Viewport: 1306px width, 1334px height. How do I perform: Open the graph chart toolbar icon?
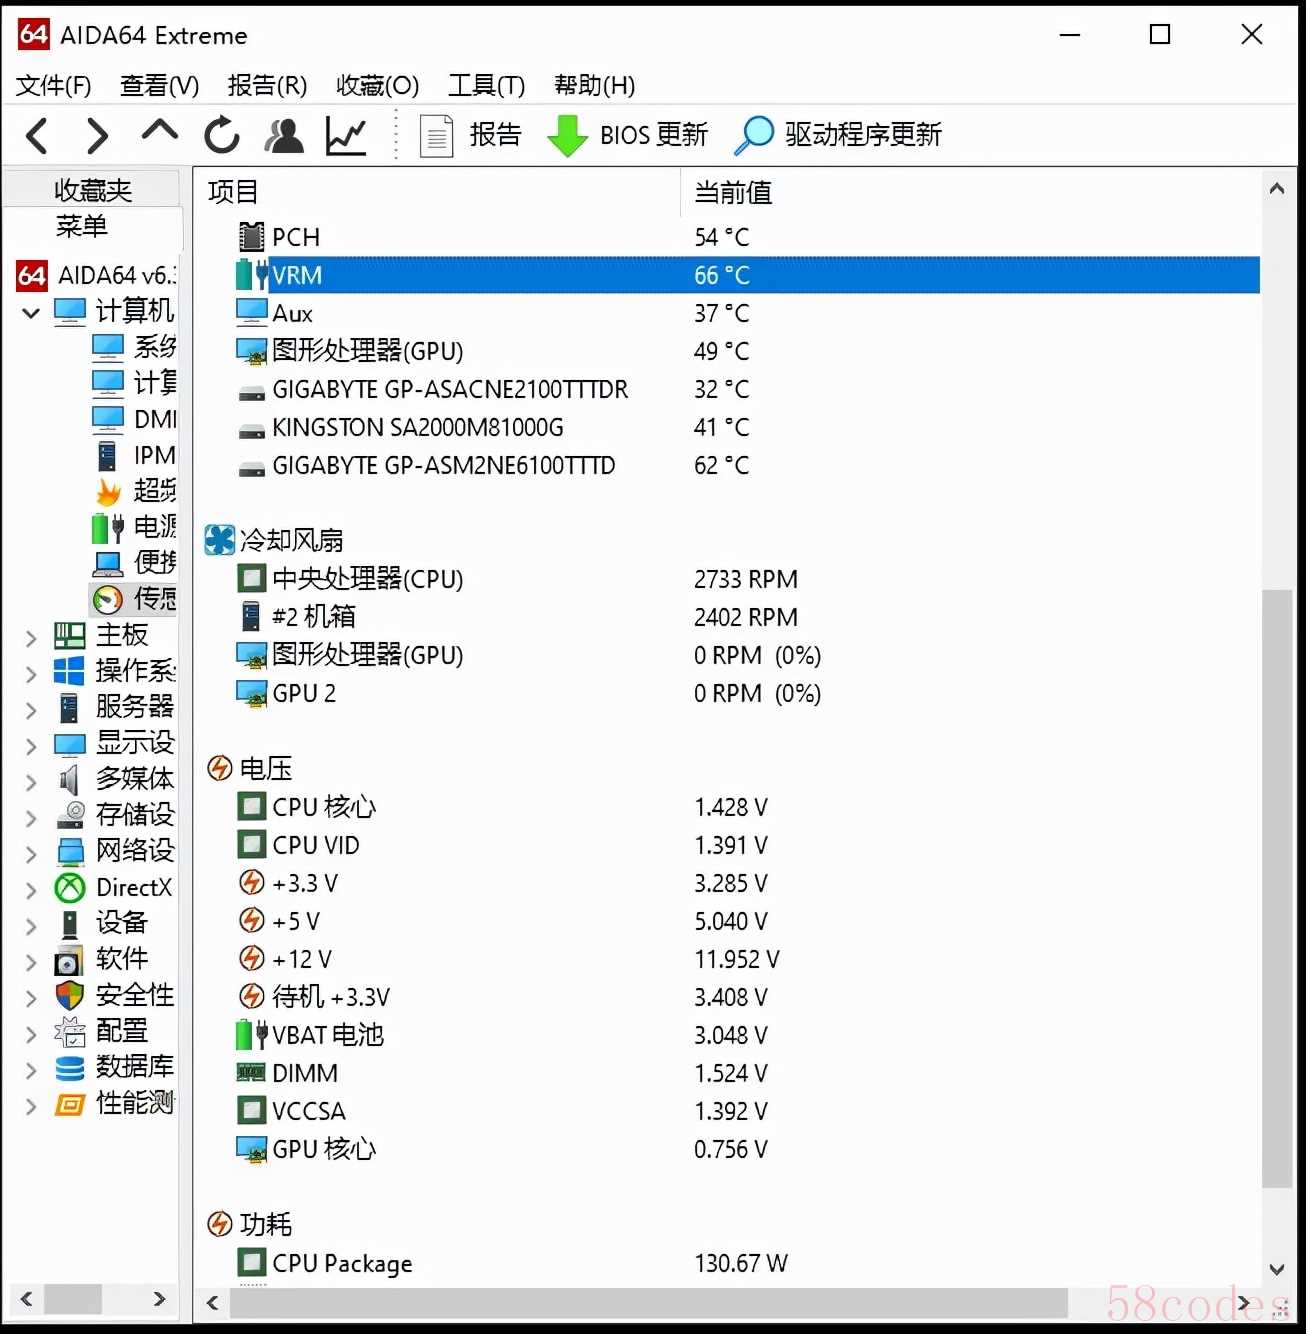tap(346, 136)
